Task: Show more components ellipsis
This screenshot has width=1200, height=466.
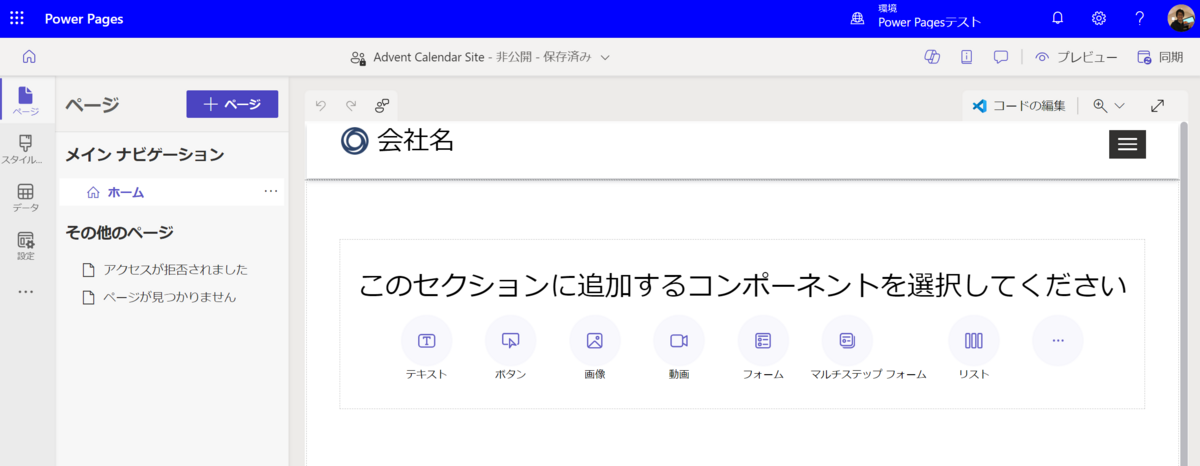Action: [1058, 341]
